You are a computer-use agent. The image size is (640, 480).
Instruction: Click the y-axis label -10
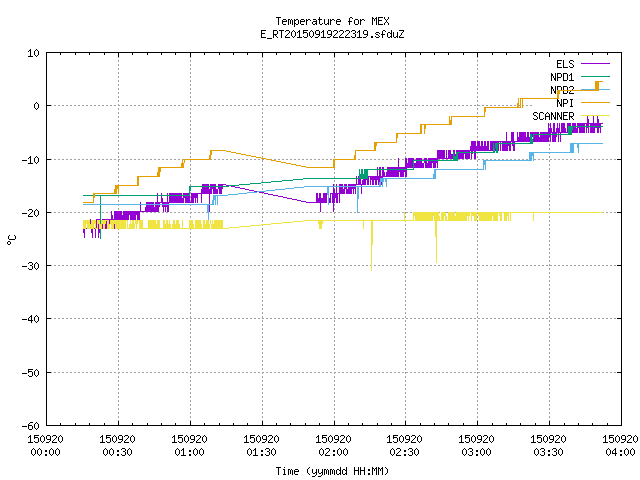[31, 160]
